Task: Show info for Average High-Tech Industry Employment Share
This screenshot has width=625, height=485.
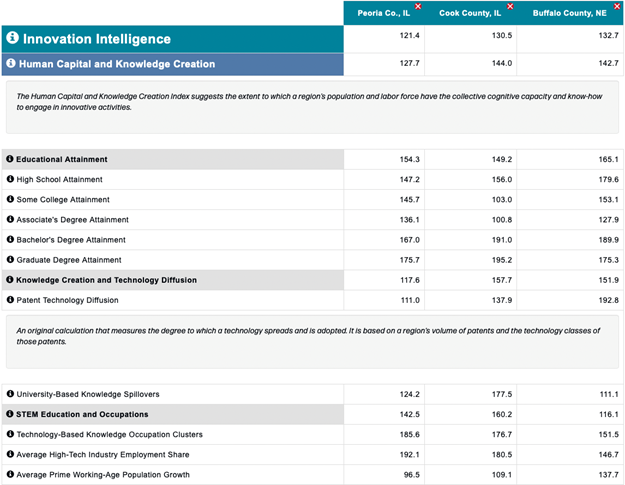Action: coord(10,454)
